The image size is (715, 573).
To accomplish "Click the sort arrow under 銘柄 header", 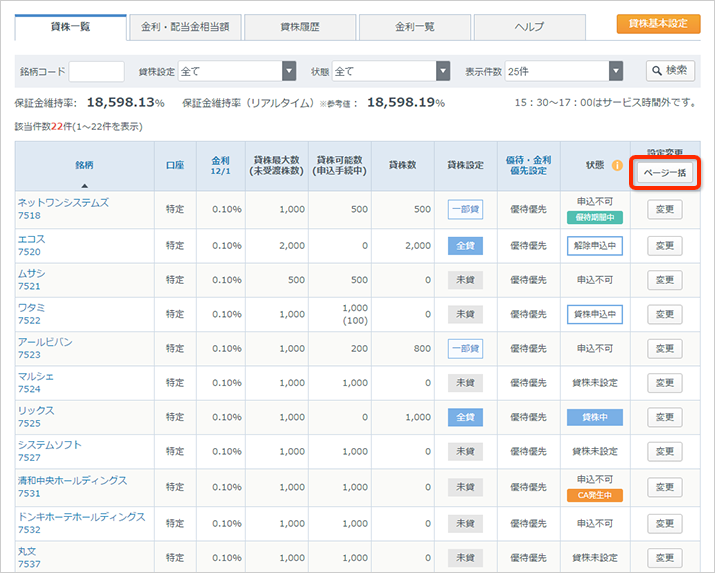I will click(x=84, y=185).
